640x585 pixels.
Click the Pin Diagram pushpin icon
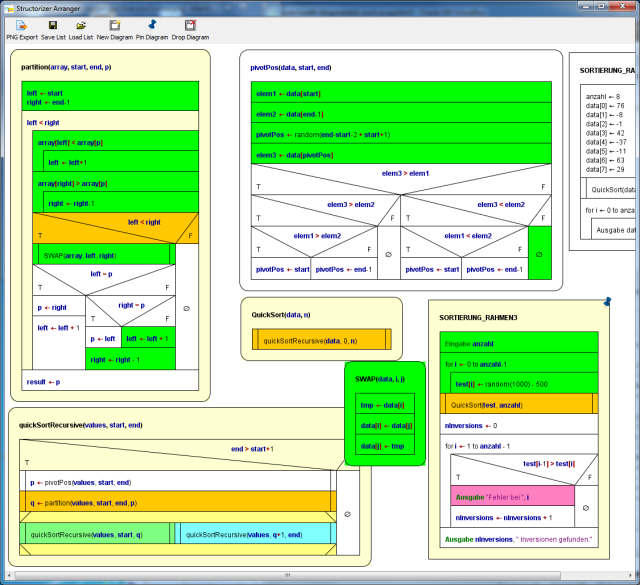pos(152,25)
